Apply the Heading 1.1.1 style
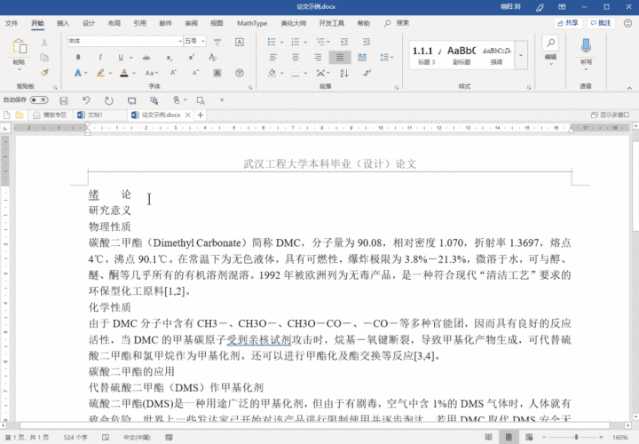The image size is (639, 444). (425, 55)
